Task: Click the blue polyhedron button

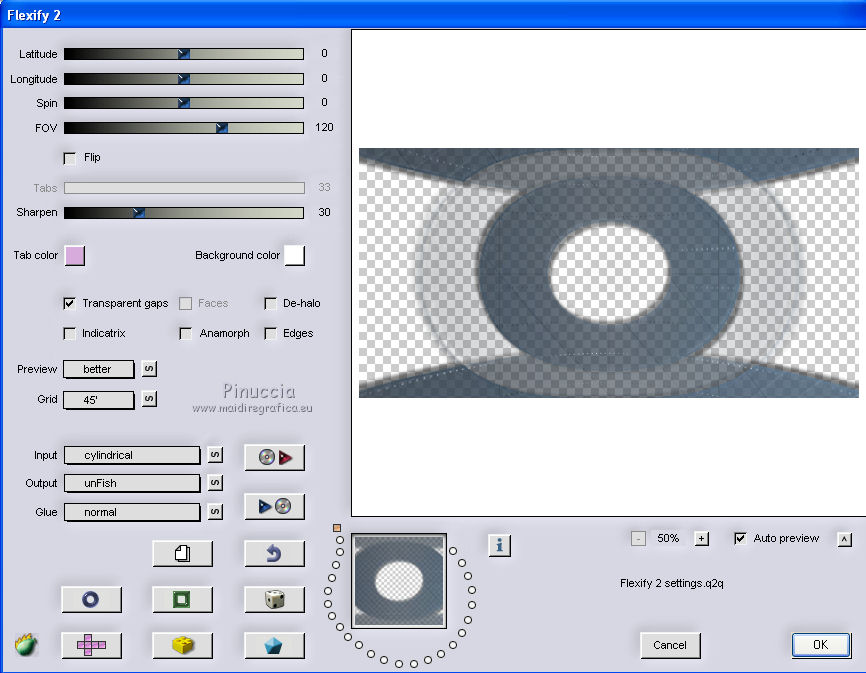Action: [x=274, y=645]
